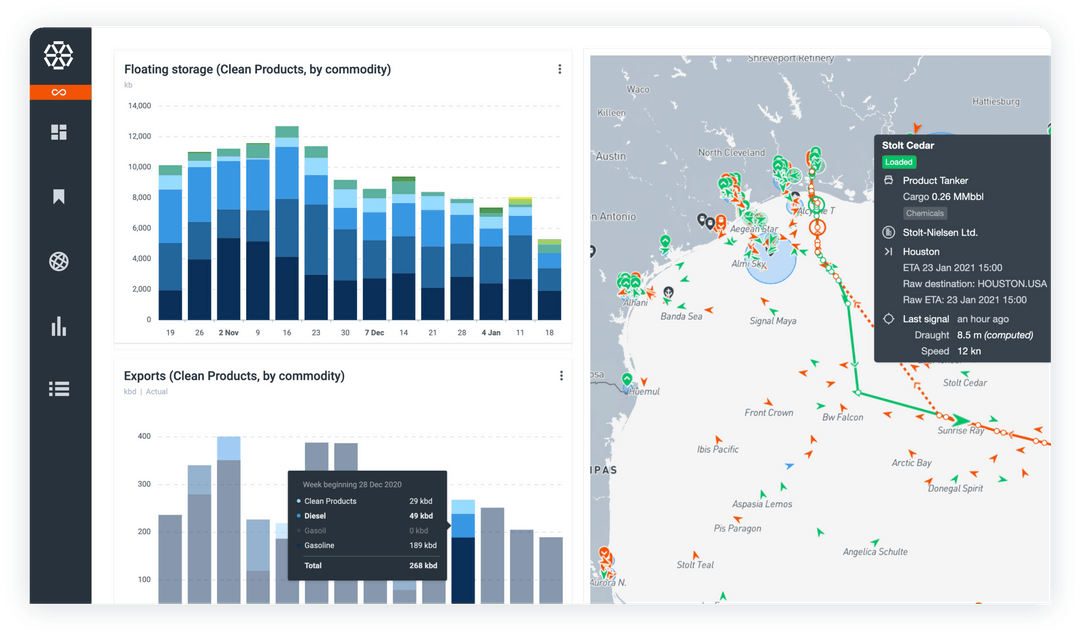This screenshot has height=635, width=1080.
Task: Open the options menu on the Exports chart
Action: click(x=561, y=376)
